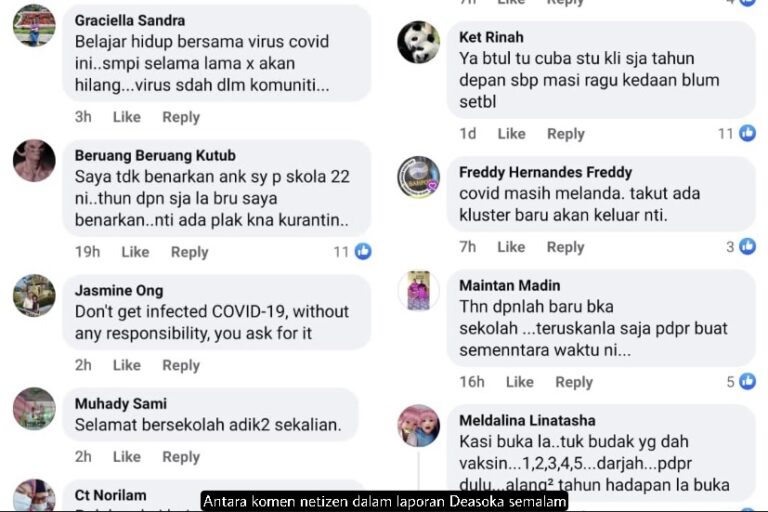The height and width of the screenshot is (512, 768).
Task: Reply to Muhady Sami's comment
Action: 181,457
